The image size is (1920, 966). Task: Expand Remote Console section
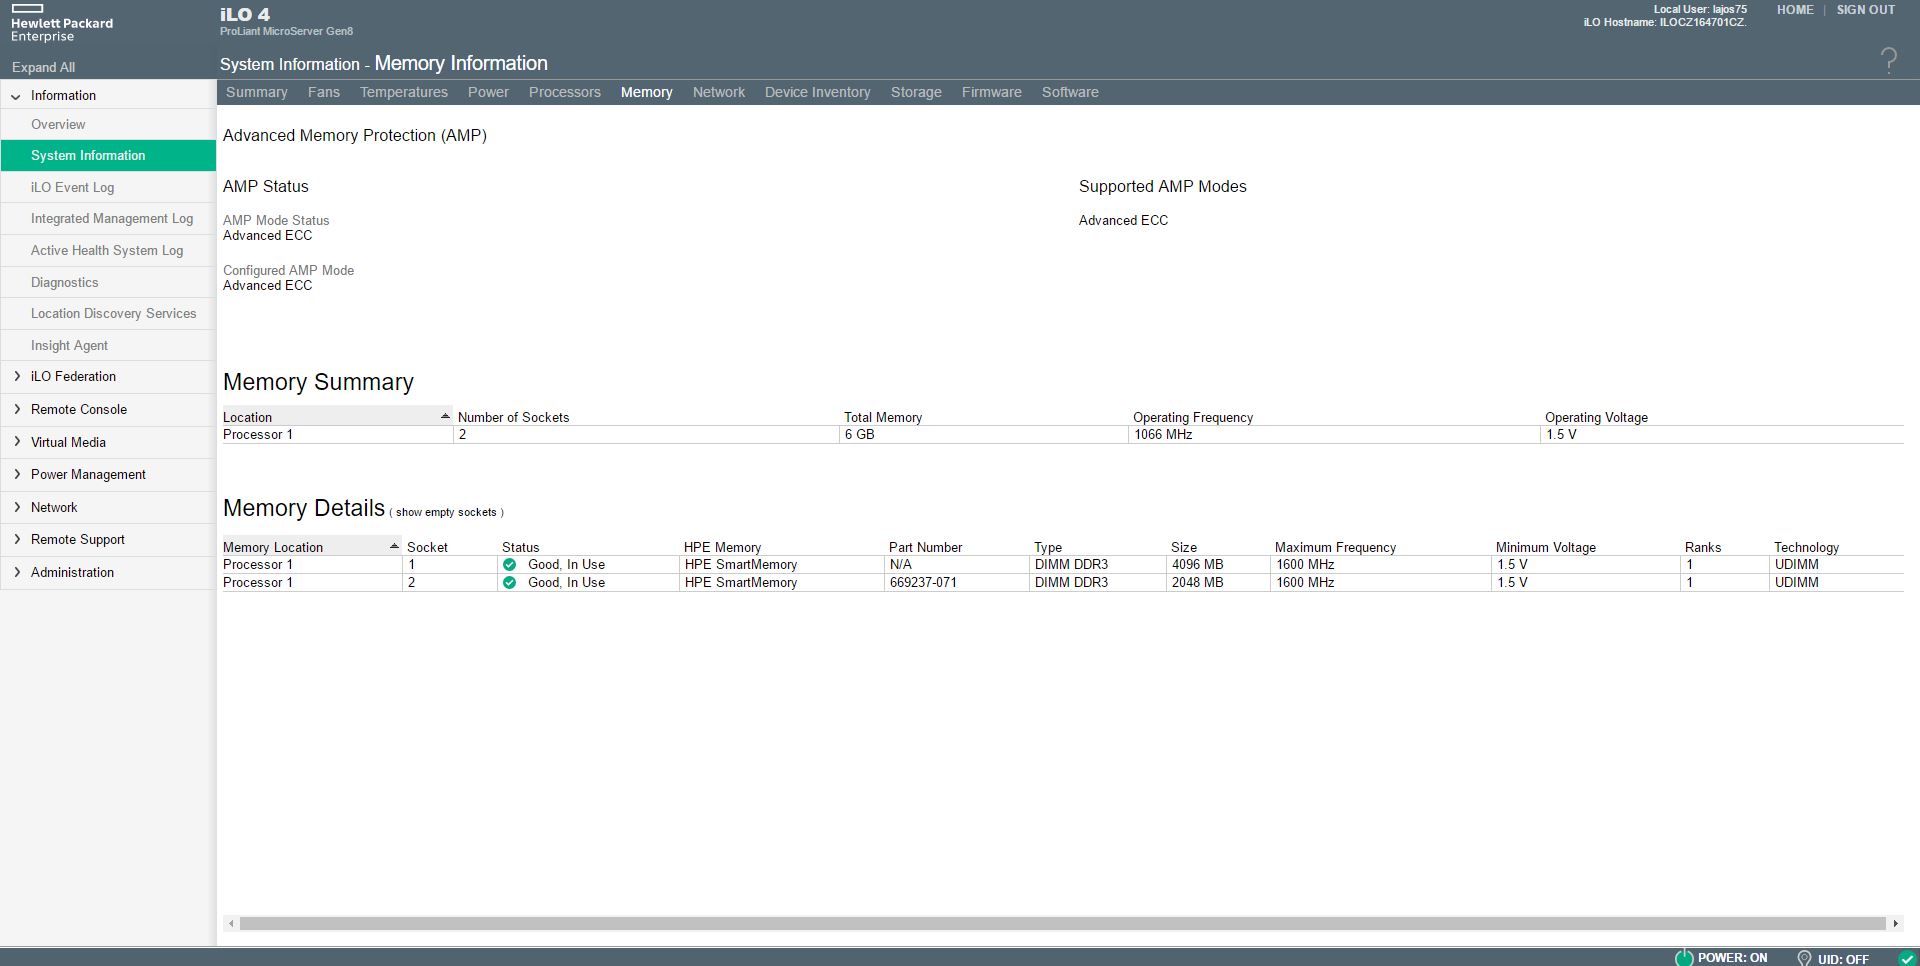pyautogui.click(x=17, y=410)
